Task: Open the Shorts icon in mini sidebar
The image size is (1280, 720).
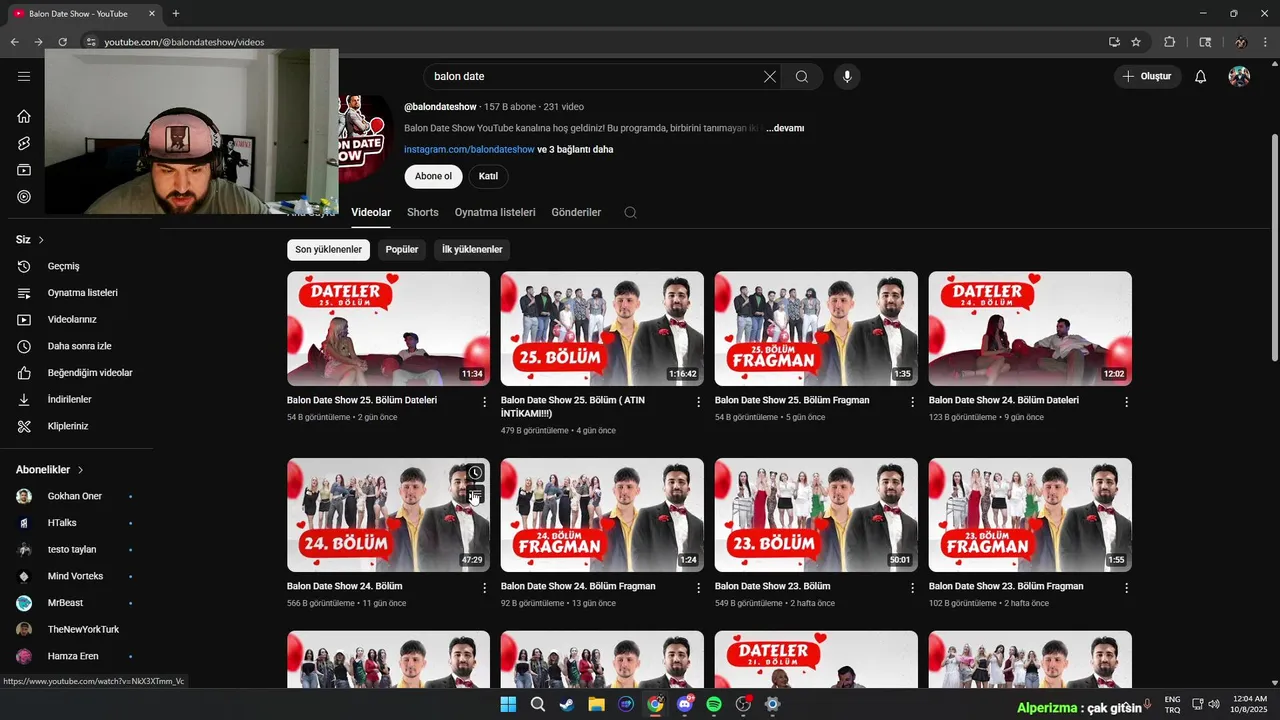Action: (x=24, y=143)
